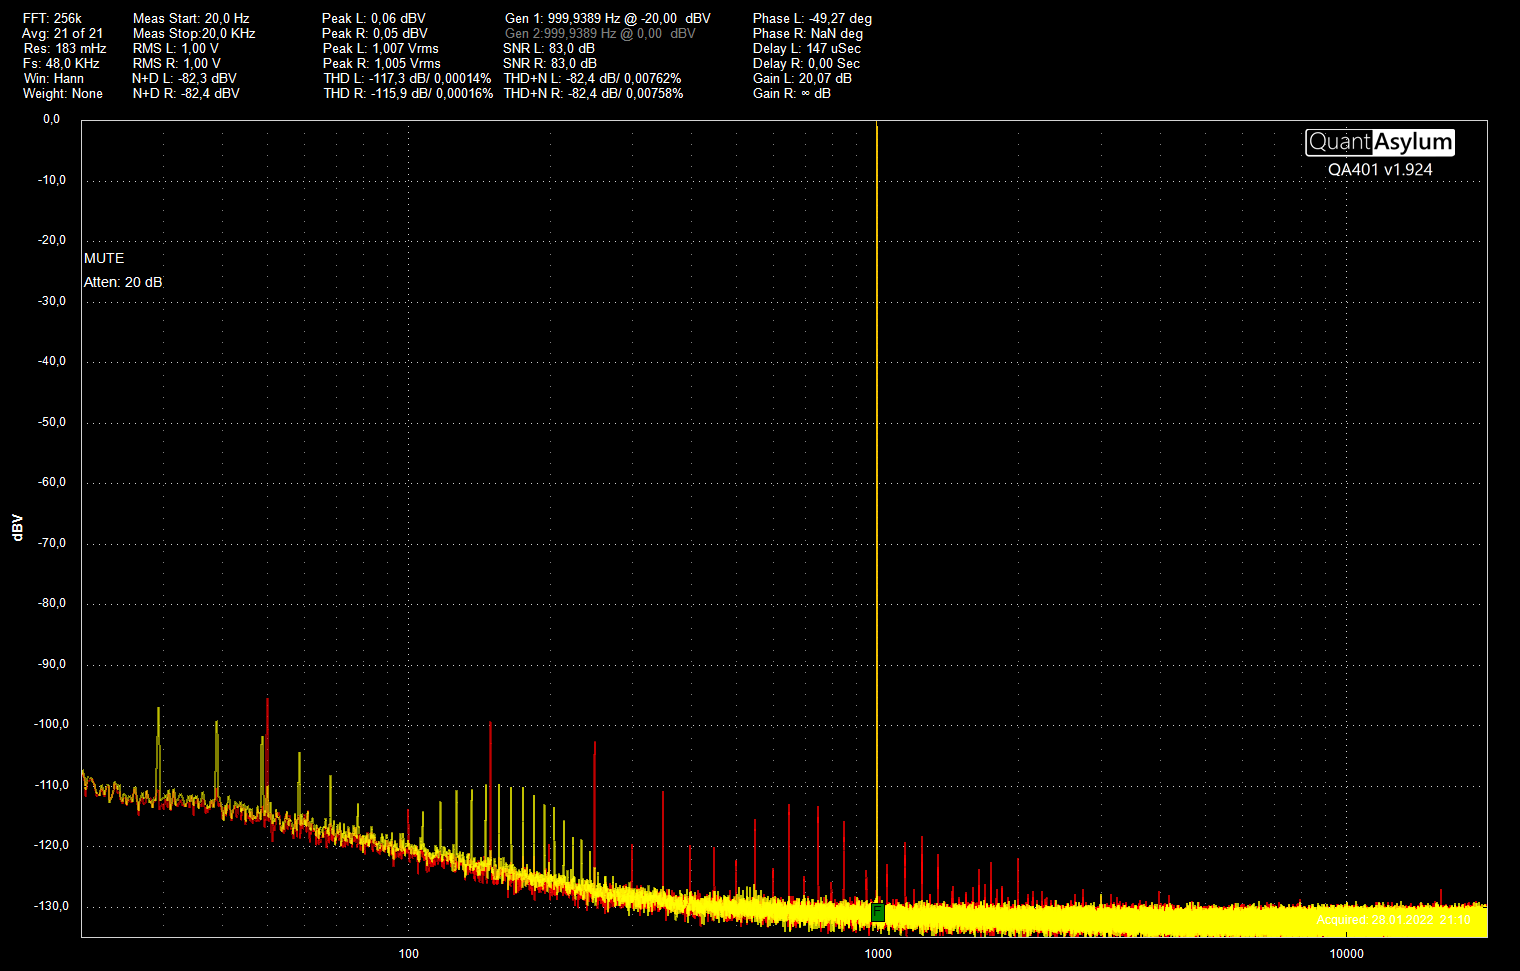Click the '-70,0' y-axis label
This screenshot has height=971, width=1520.
pyautogui.click(x=52, y=543)
